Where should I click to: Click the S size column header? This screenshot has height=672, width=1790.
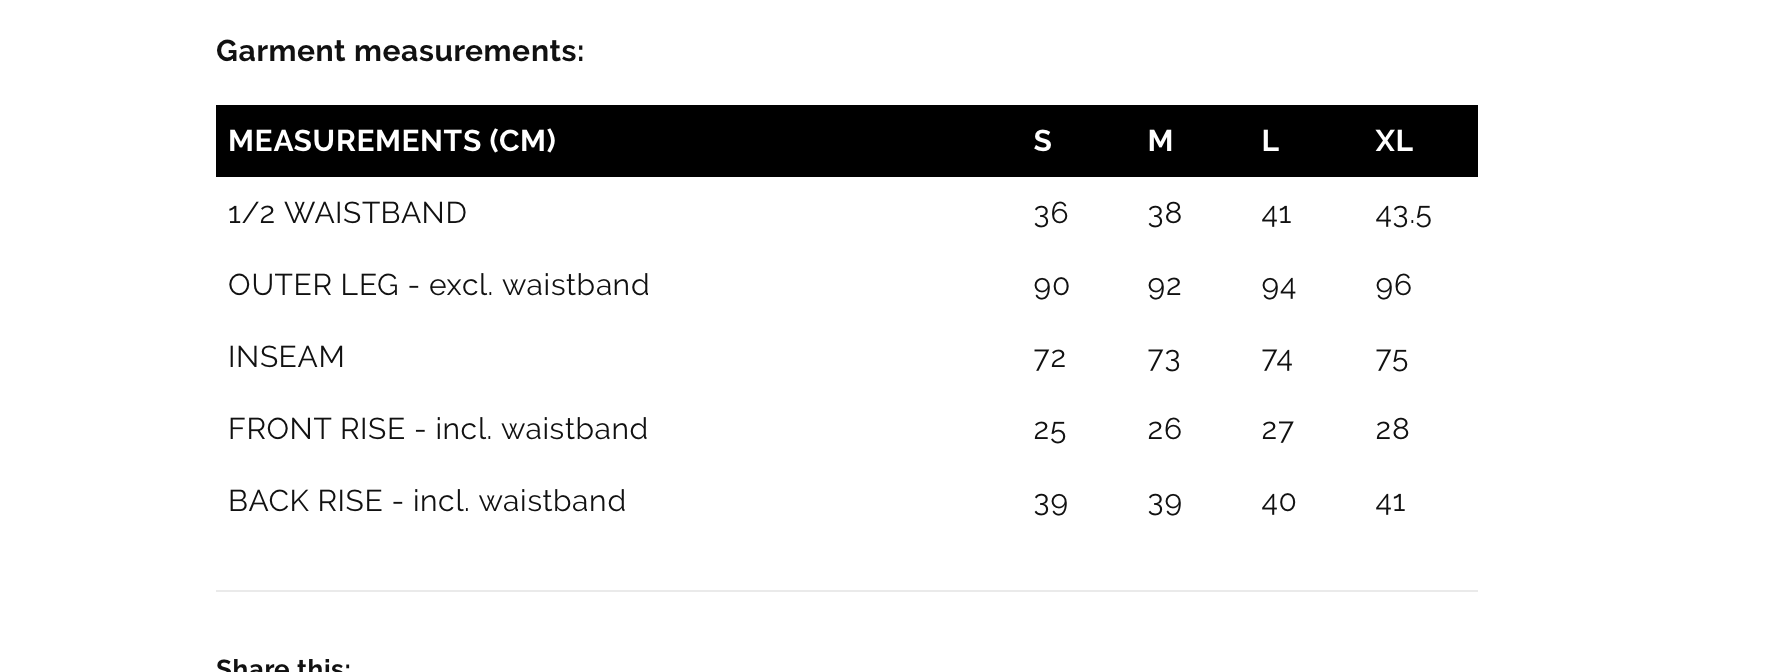[x=1042, y=141]
